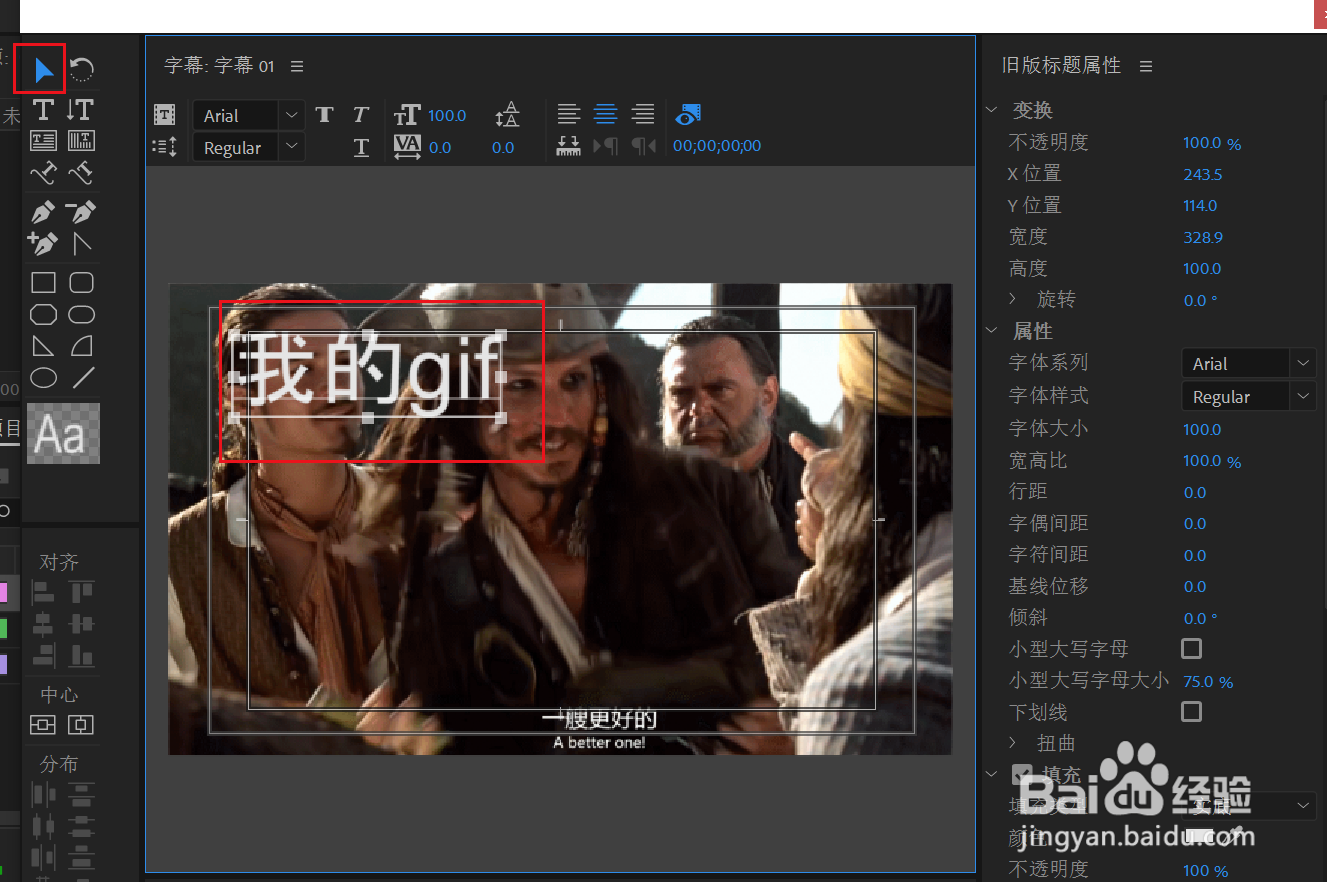Click the 宽高比 value 100.0 %
This screenshot has width=1327, height=882.
(x=1212, y=461)
